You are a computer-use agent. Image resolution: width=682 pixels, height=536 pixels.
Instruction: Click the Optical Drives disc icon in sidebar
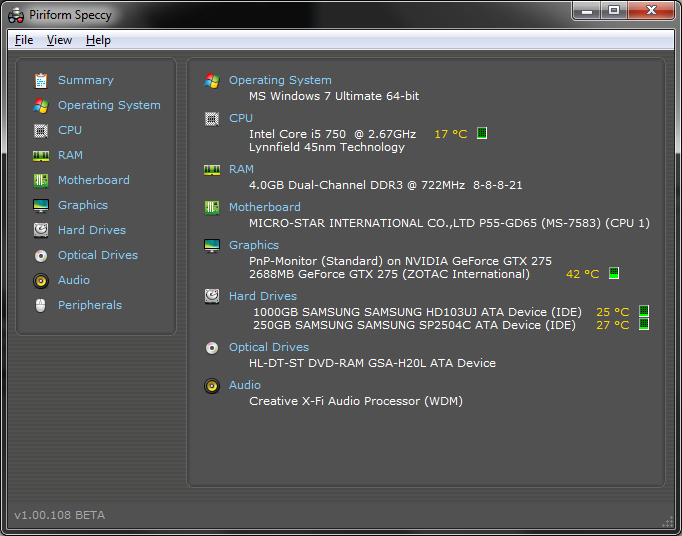[41, 256]
